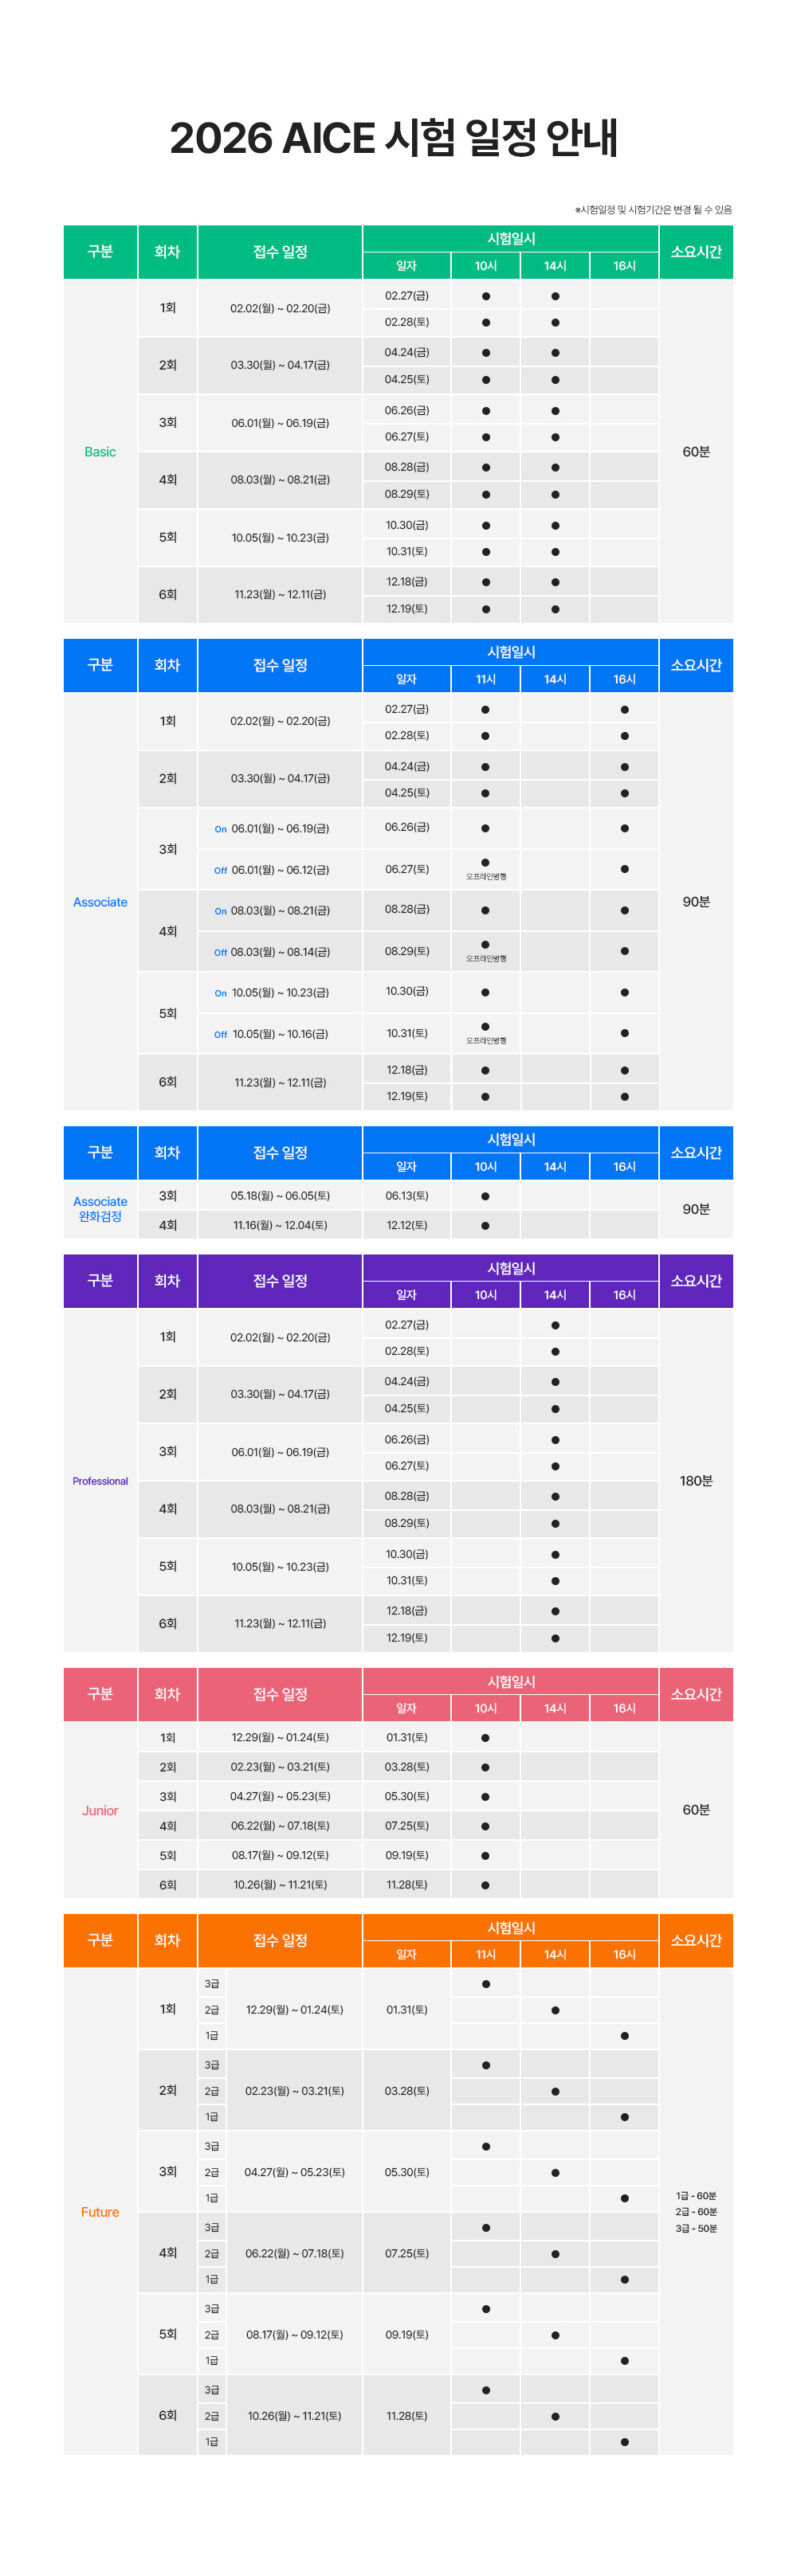Select the 11.16(월) ~ 12.04(토) registration period
Screen dimensions: 797x2560
coord(280,1225)
